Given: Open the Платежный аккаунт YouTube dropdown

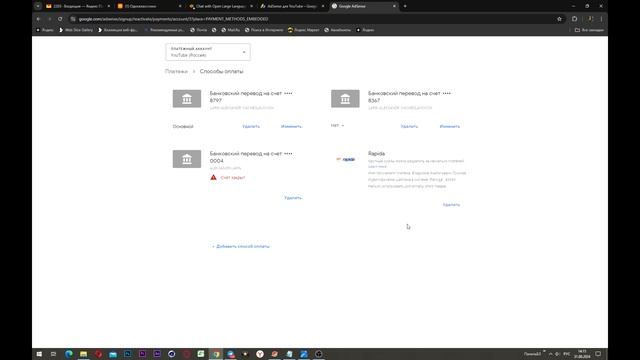Looking at the screenshot, I should coord(208,52).
